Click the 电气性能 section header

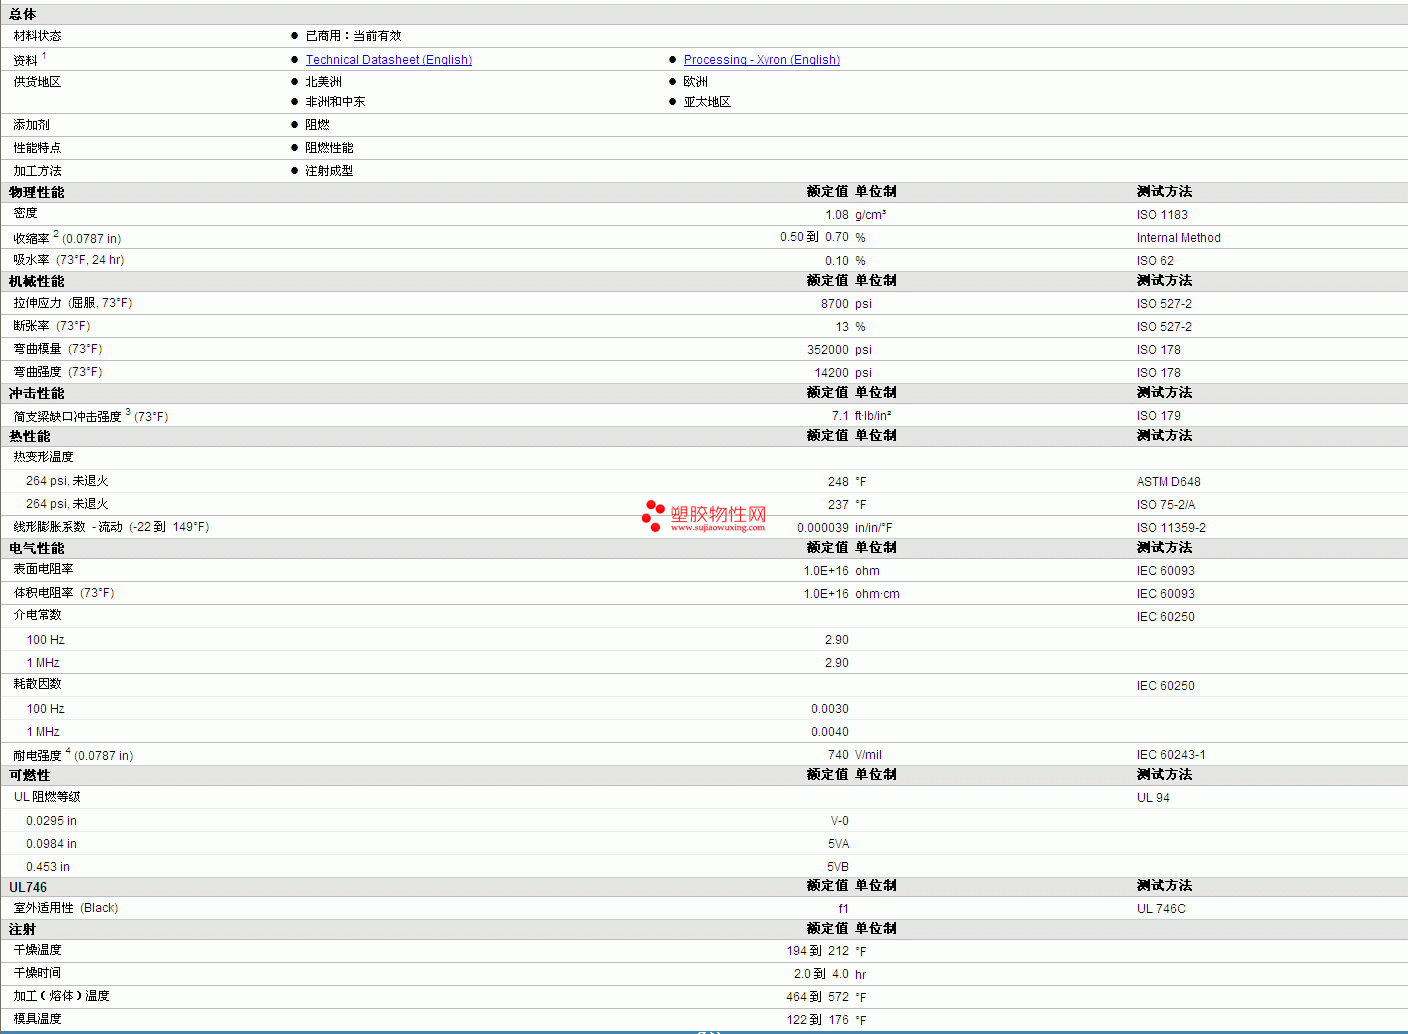(x=37, y=548)
